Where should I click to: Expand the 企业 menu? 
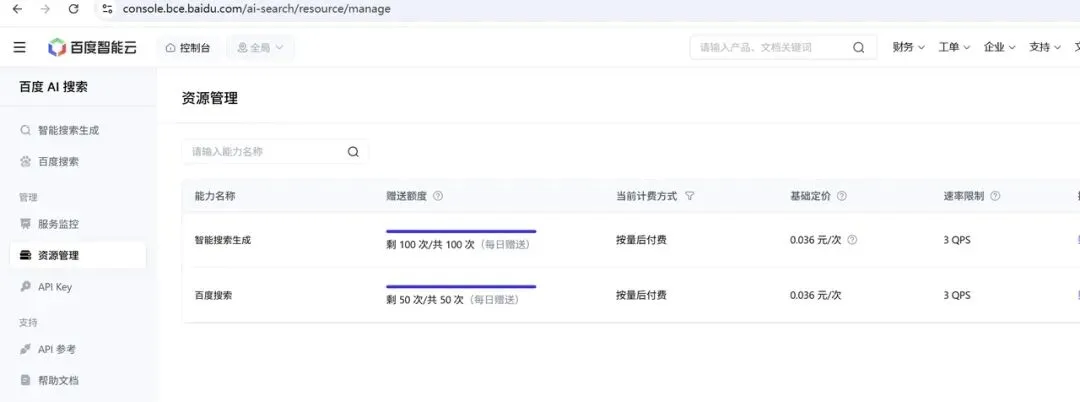click(999, 47)
